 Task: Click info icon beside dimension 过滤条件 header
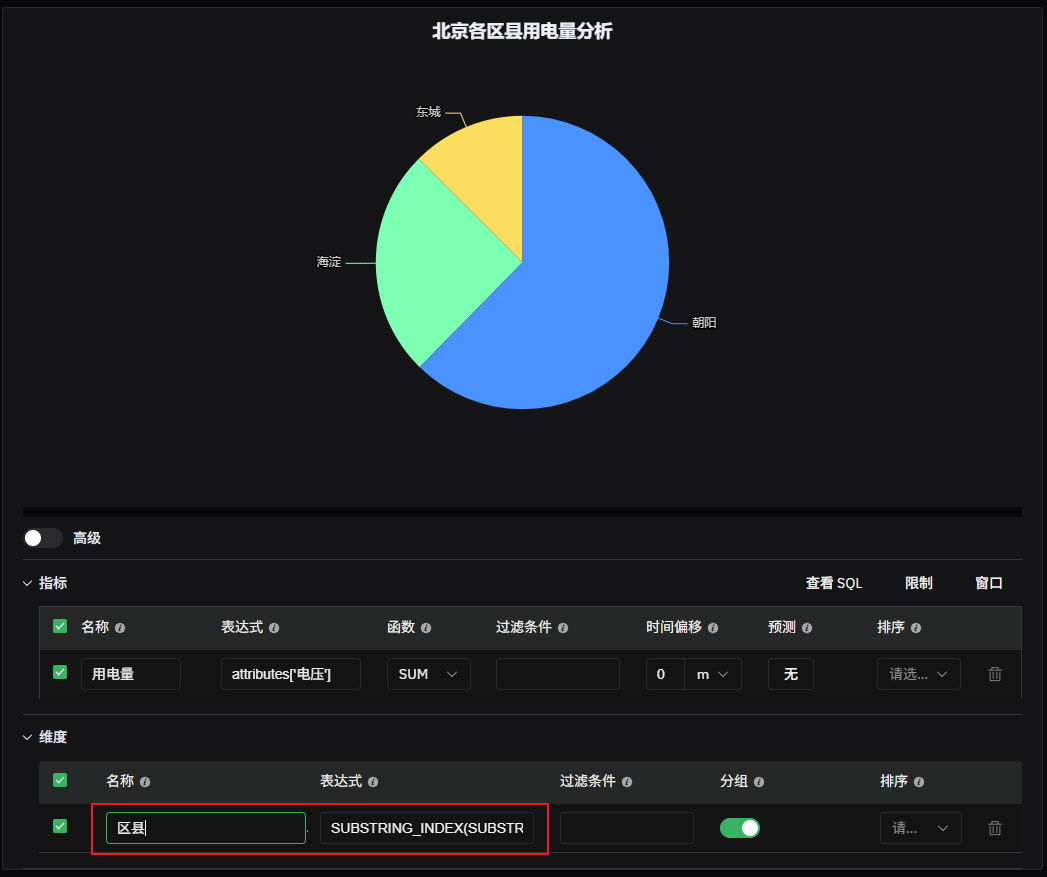[627, 781]
